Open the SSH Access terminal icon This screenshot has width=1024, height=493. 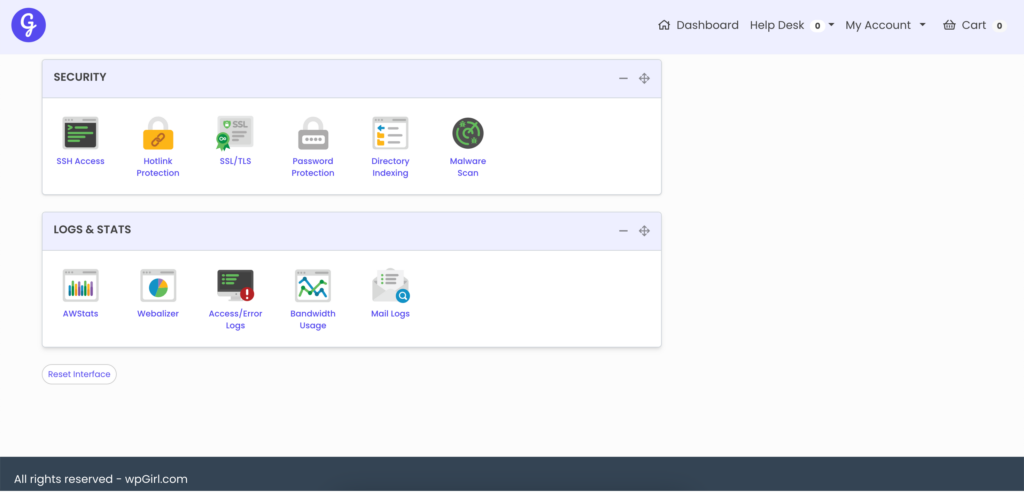[x=80, y=133]
